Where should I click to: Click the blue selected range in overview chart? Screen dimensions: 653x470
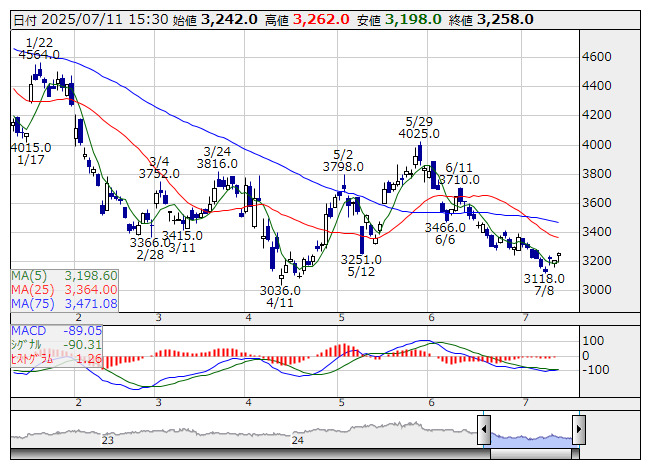[x=531, y=440]
